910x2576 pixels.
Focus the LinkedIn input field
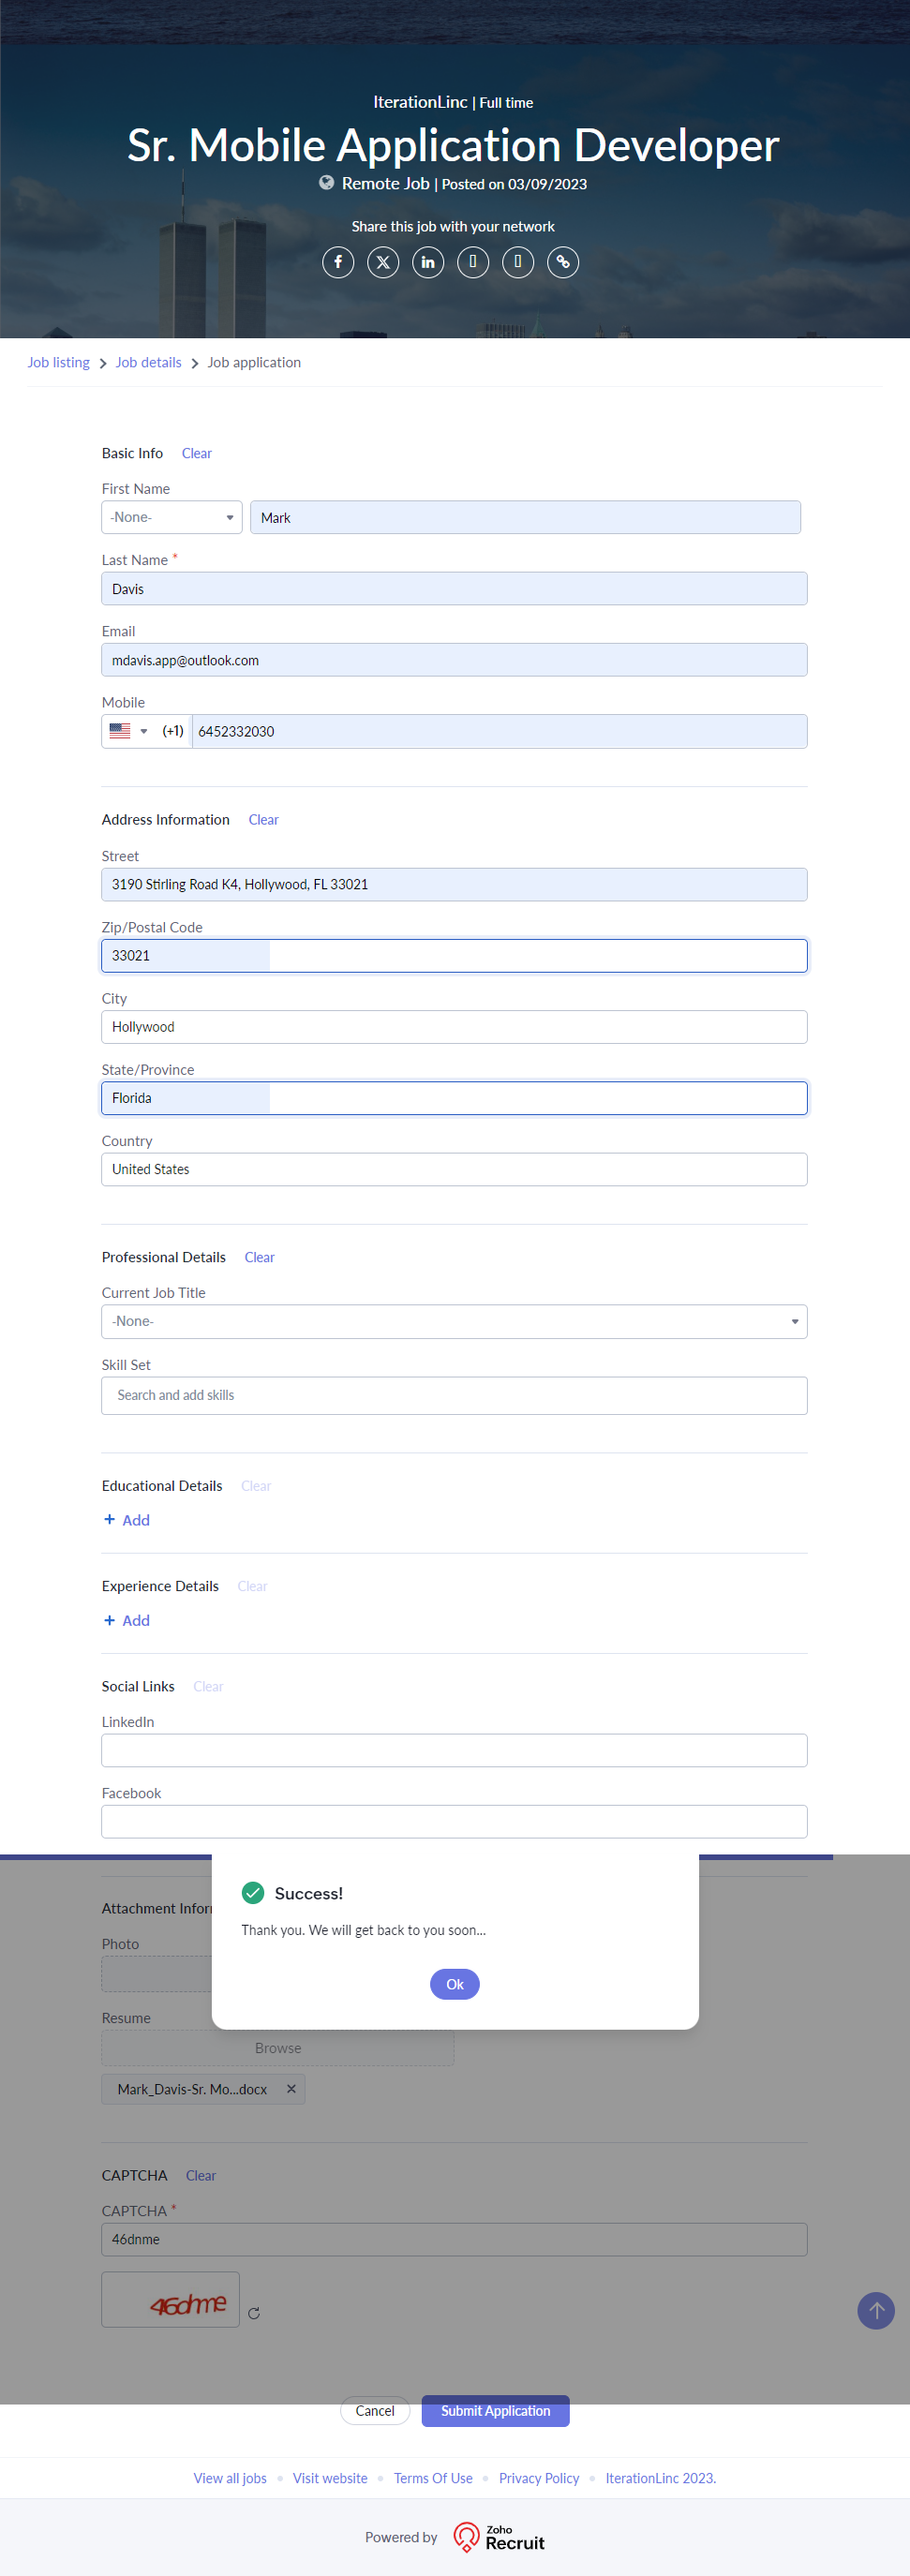pos(454,1750)
